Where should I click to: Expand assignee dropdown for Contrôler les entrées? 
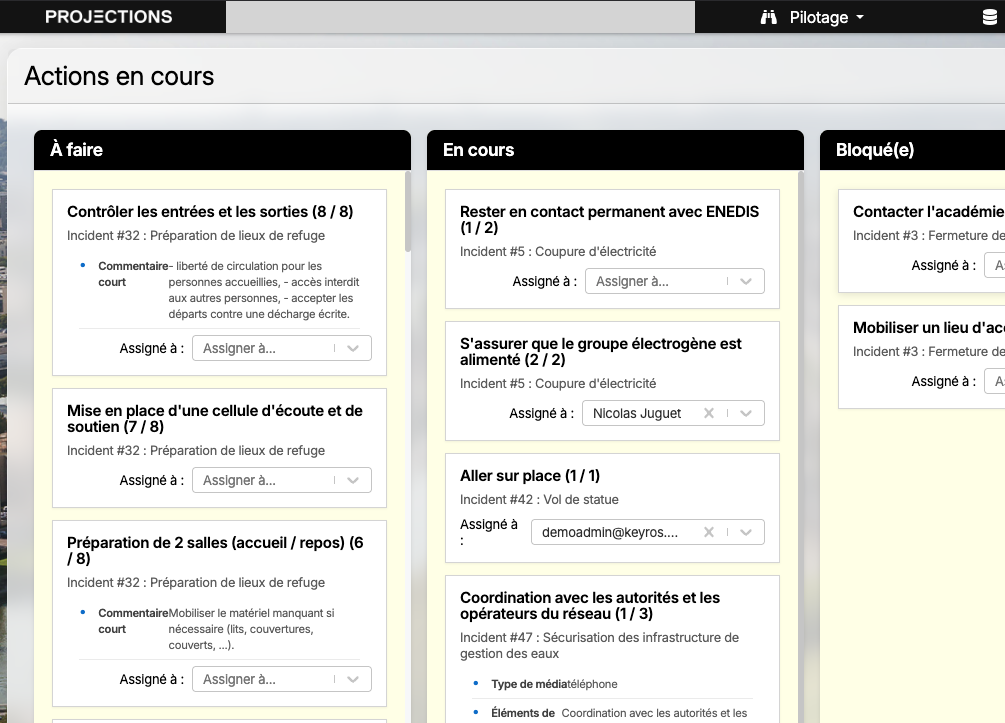(353, 348)
